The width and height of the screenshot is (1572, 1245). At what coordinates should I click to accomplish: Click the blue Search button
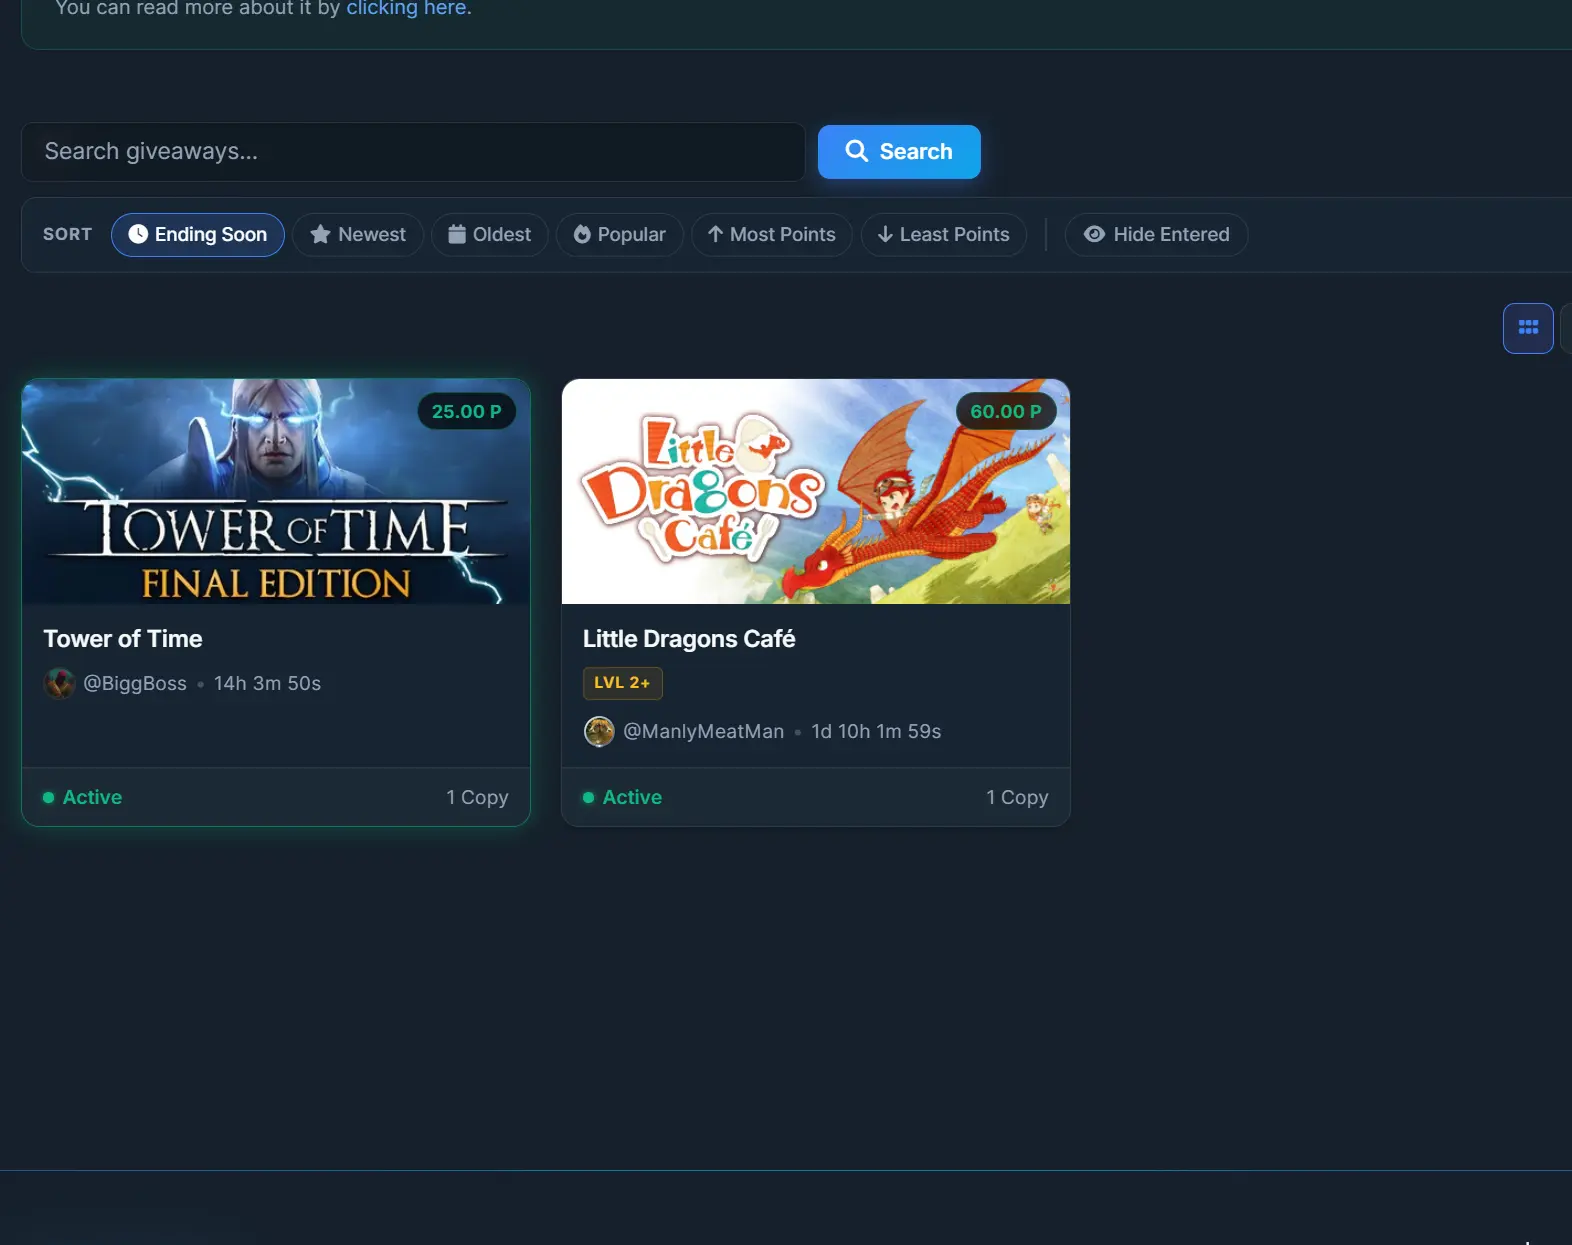click(x=899, y=152)
